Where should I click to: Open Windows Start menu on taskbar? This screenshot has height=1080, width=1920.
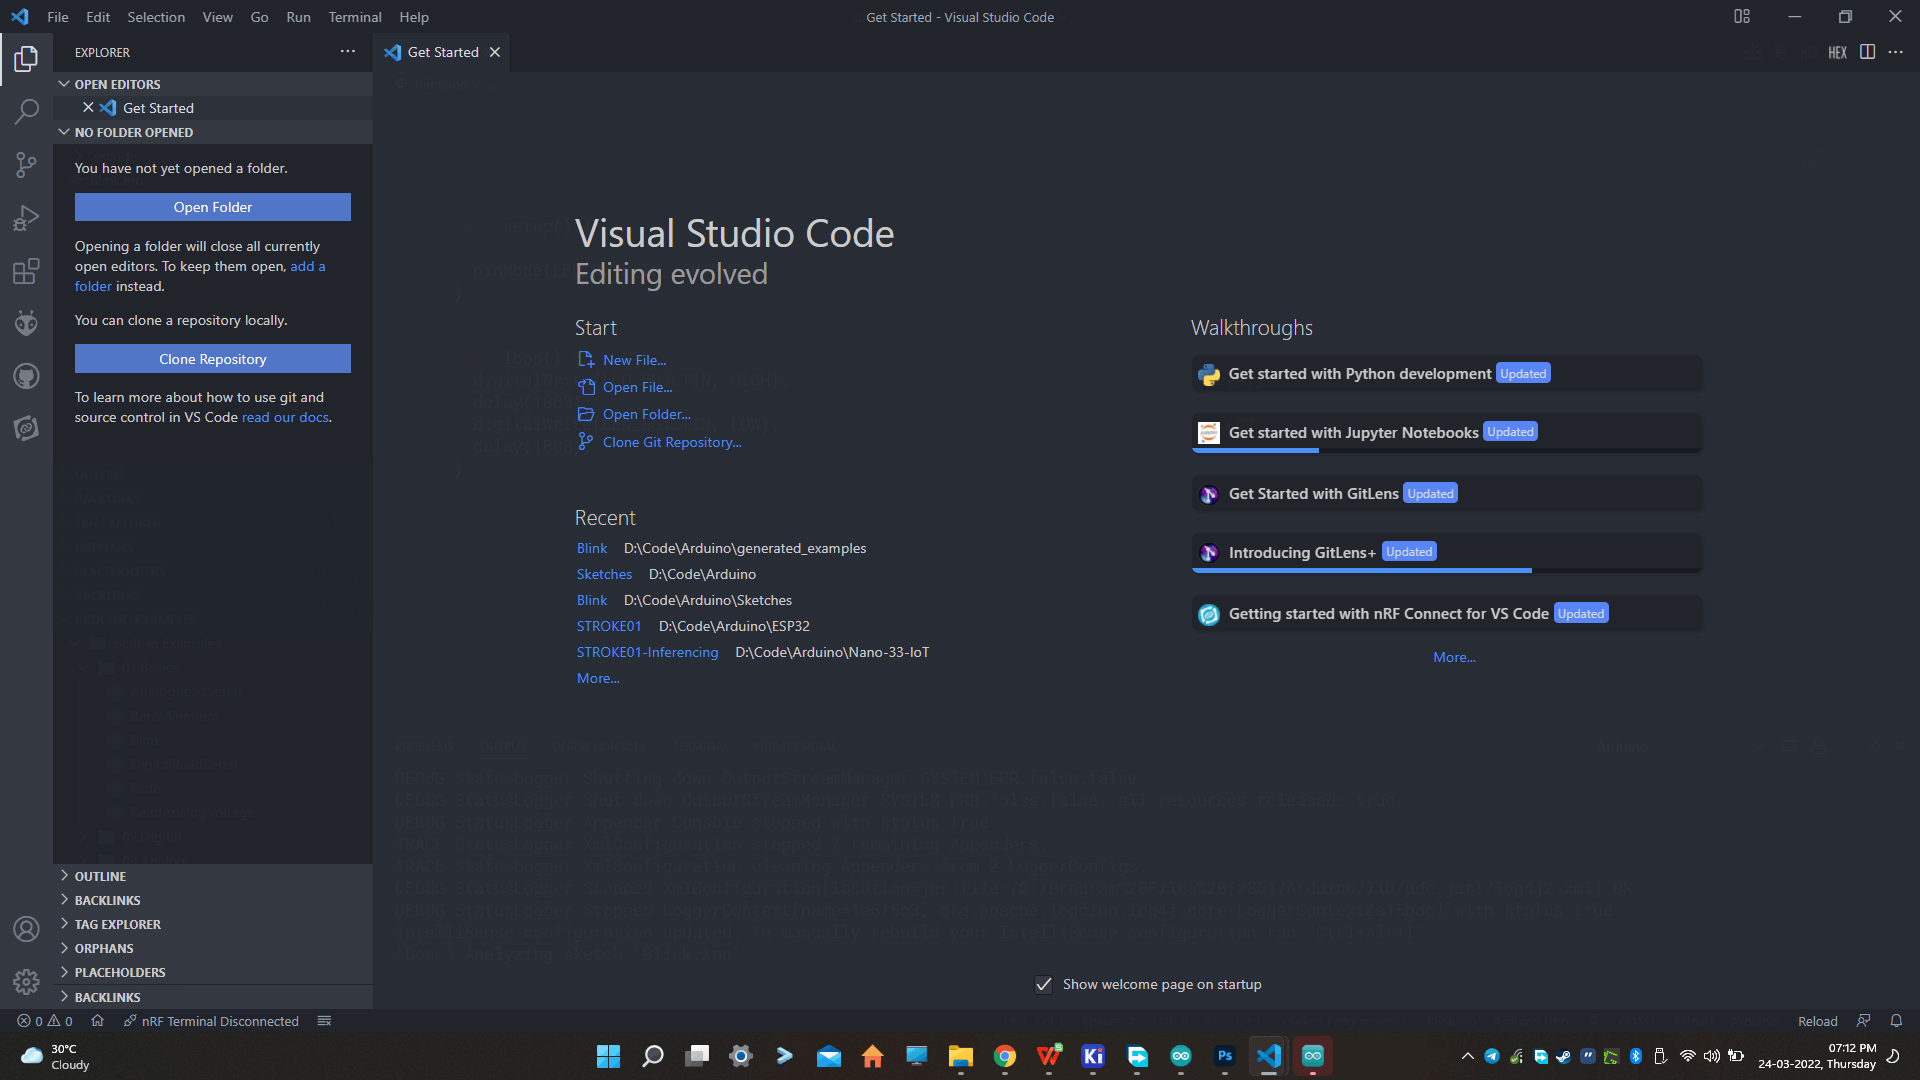(x=608, y=1056)
